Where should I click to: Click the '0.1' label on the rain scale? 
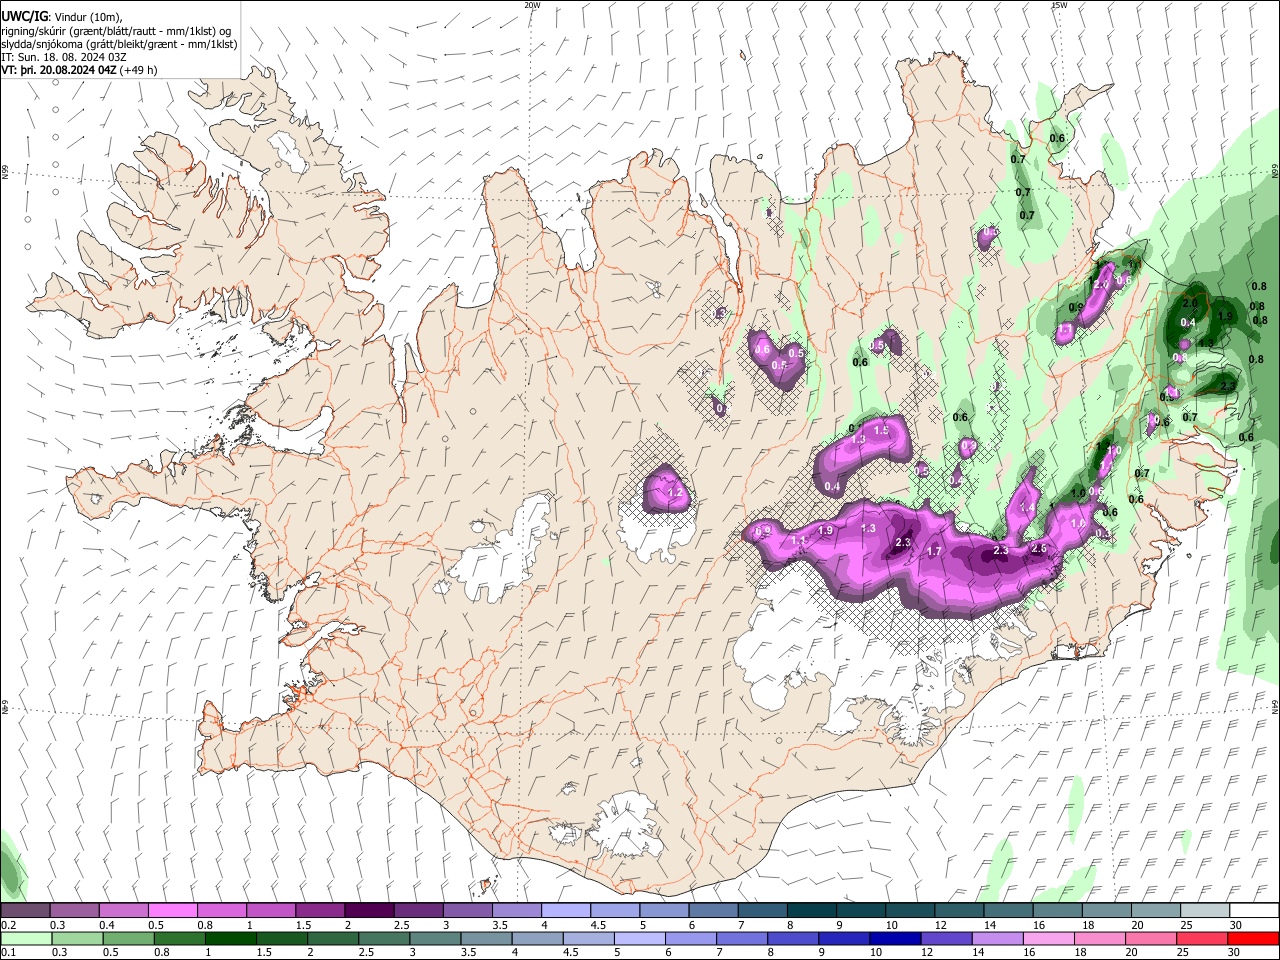point(9,953)
